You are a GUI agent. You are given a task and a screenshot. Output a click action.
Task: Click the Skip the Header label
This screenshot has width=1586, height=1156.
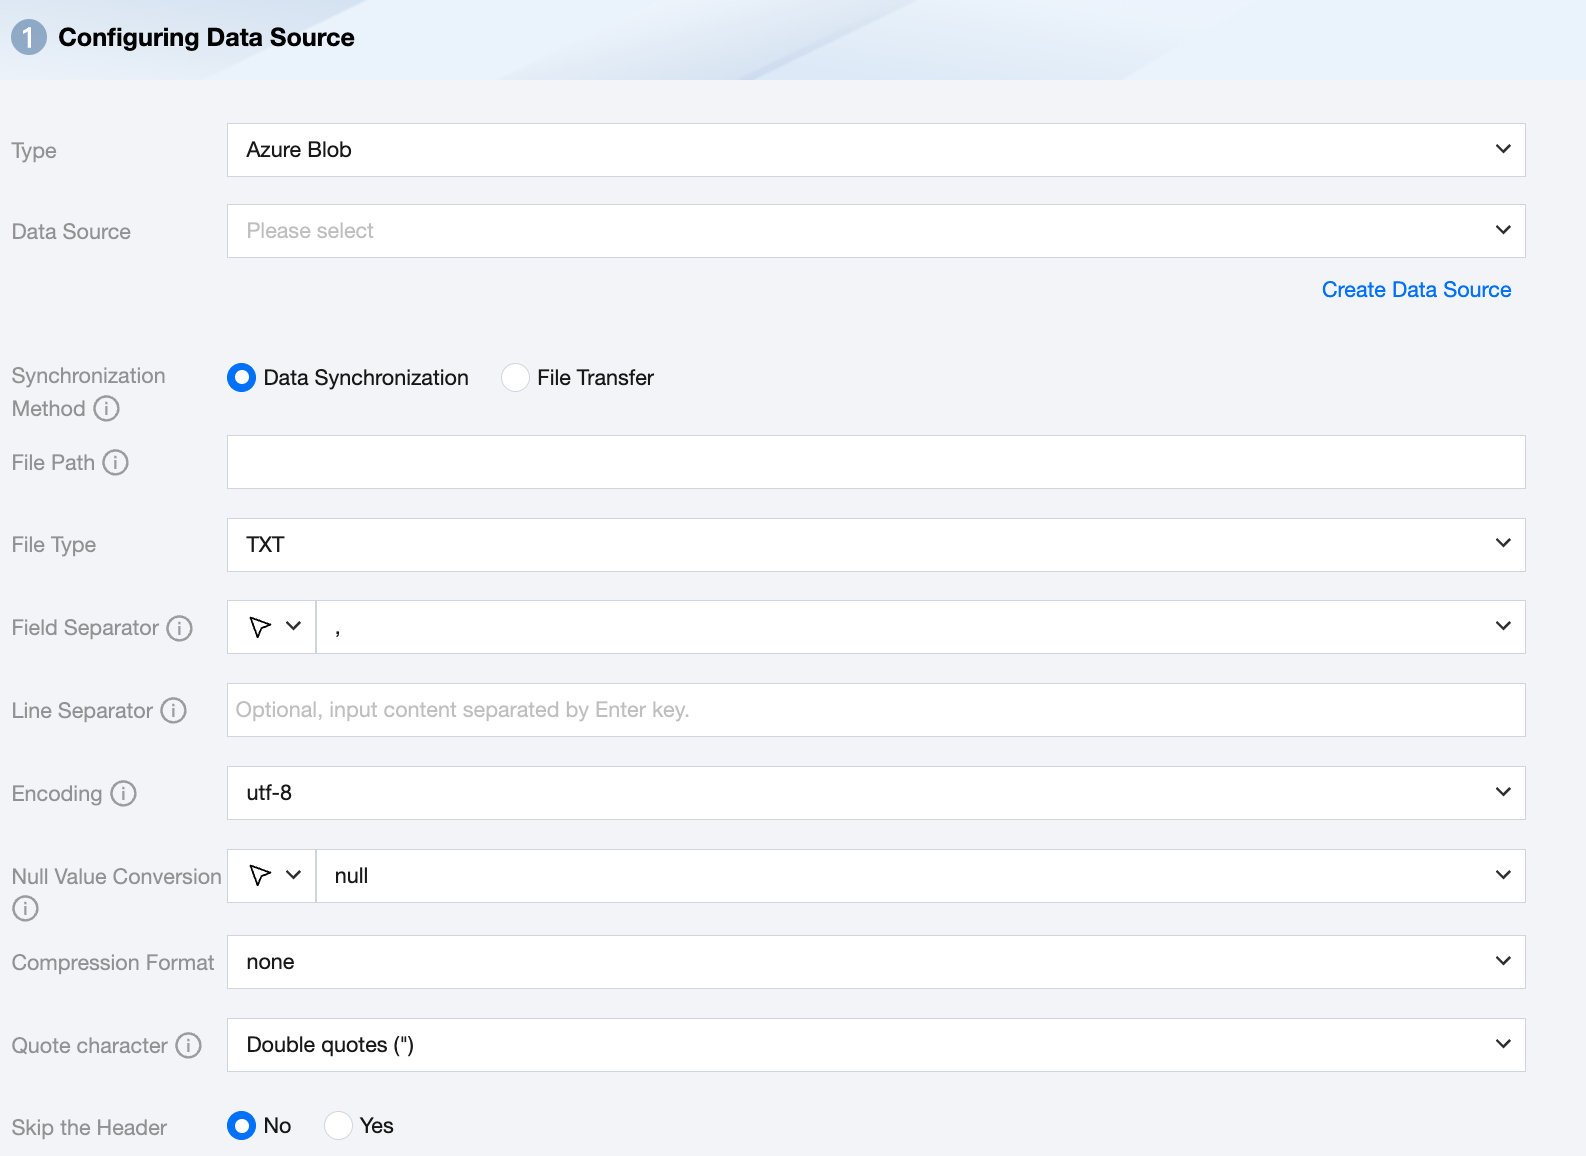tap(89, 1128)
